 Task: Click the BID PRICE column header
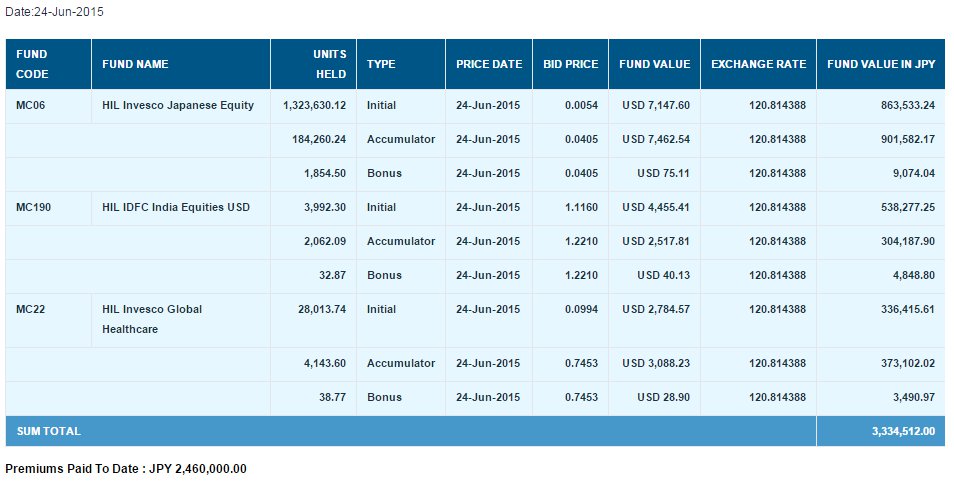(x=570, y=64)
